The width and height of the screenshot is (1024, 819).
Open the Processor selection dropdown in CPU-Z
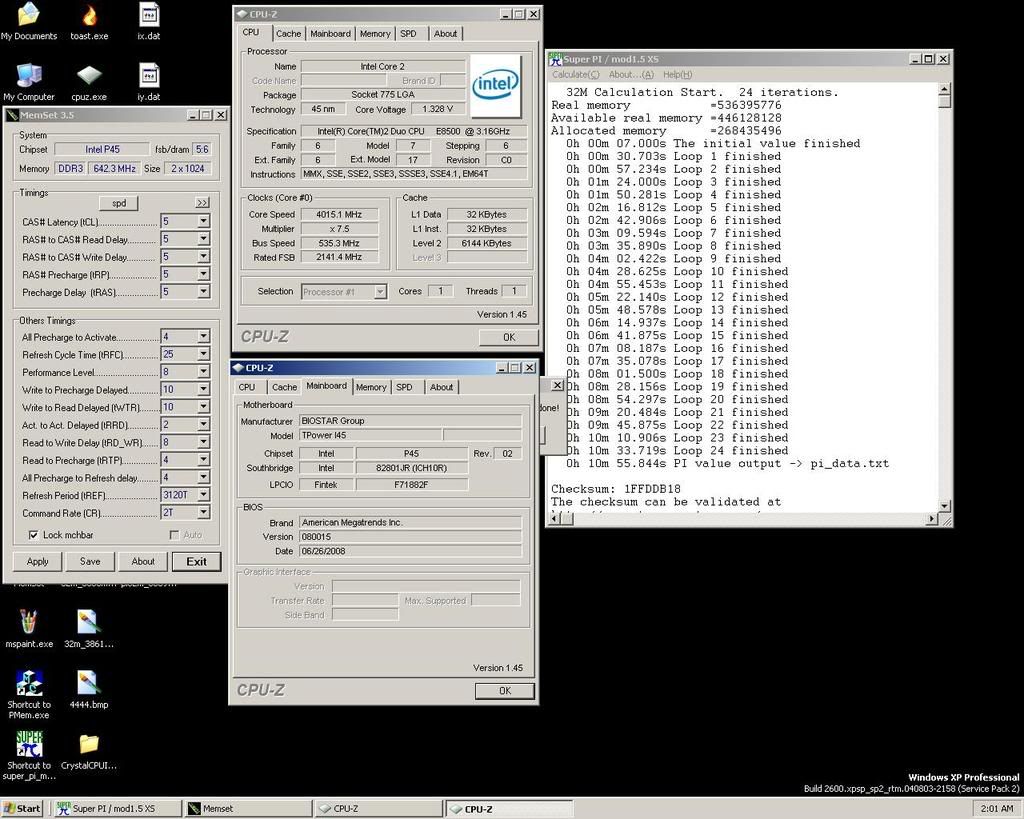tap(381, 292)
